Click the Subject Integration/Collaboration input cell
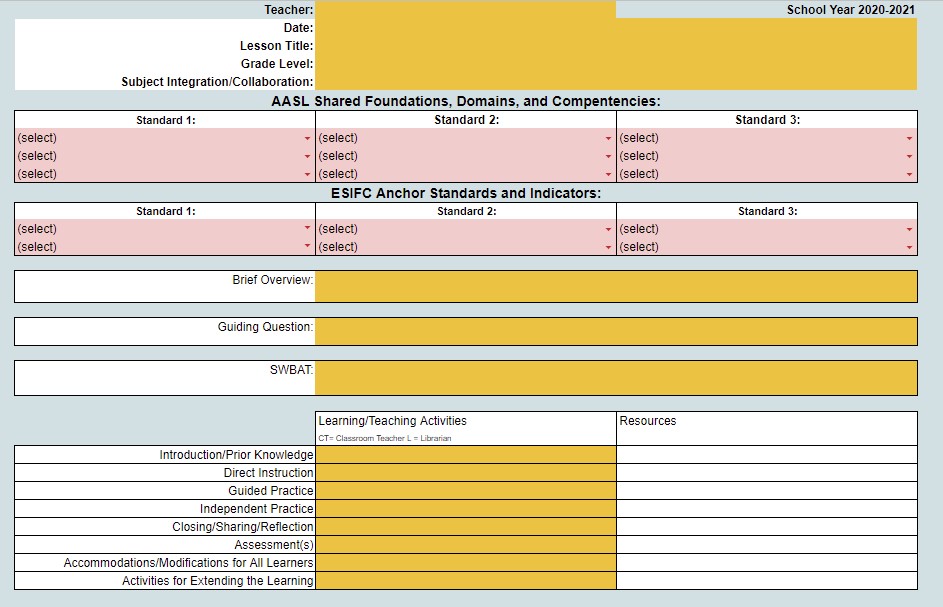 (x=615, y=82)
